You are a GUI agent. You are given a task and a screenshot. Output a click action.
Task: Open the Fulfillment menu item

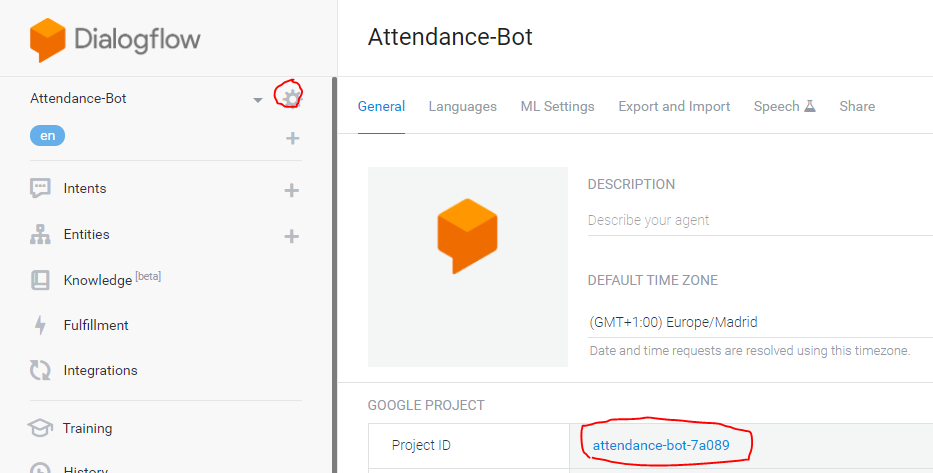point(96,325)
